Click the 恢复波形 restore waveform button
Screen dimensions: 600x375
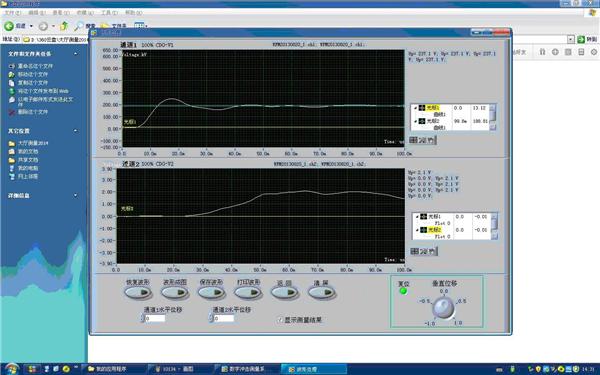tap(138, 293)
